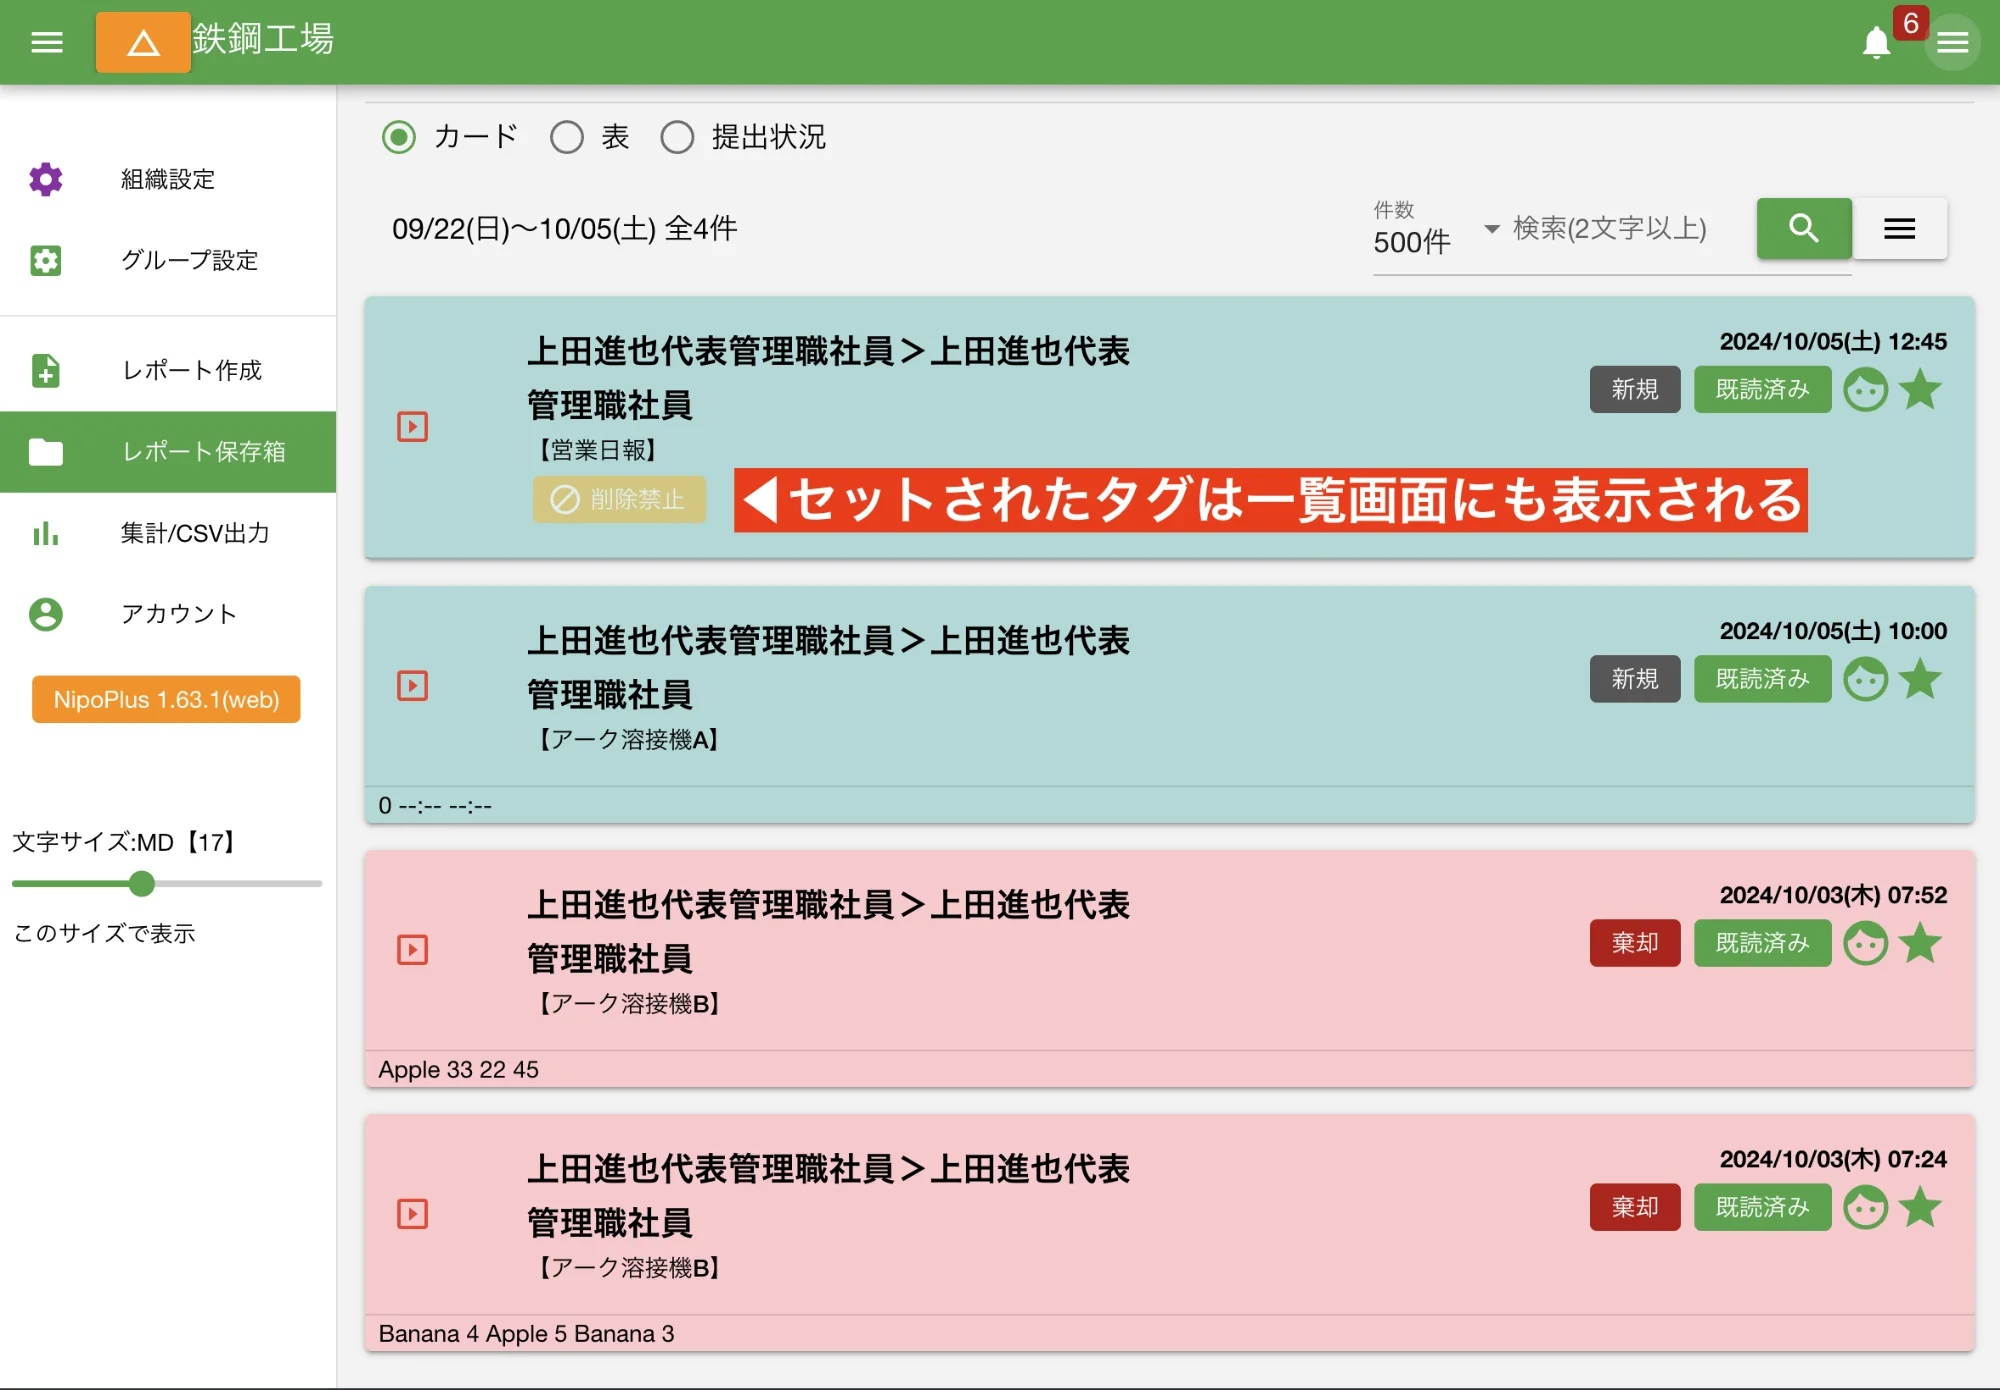Select the カード view radio button
Image resolution: width=2000 pixels, height=1390 pixels.
(398, 138)
